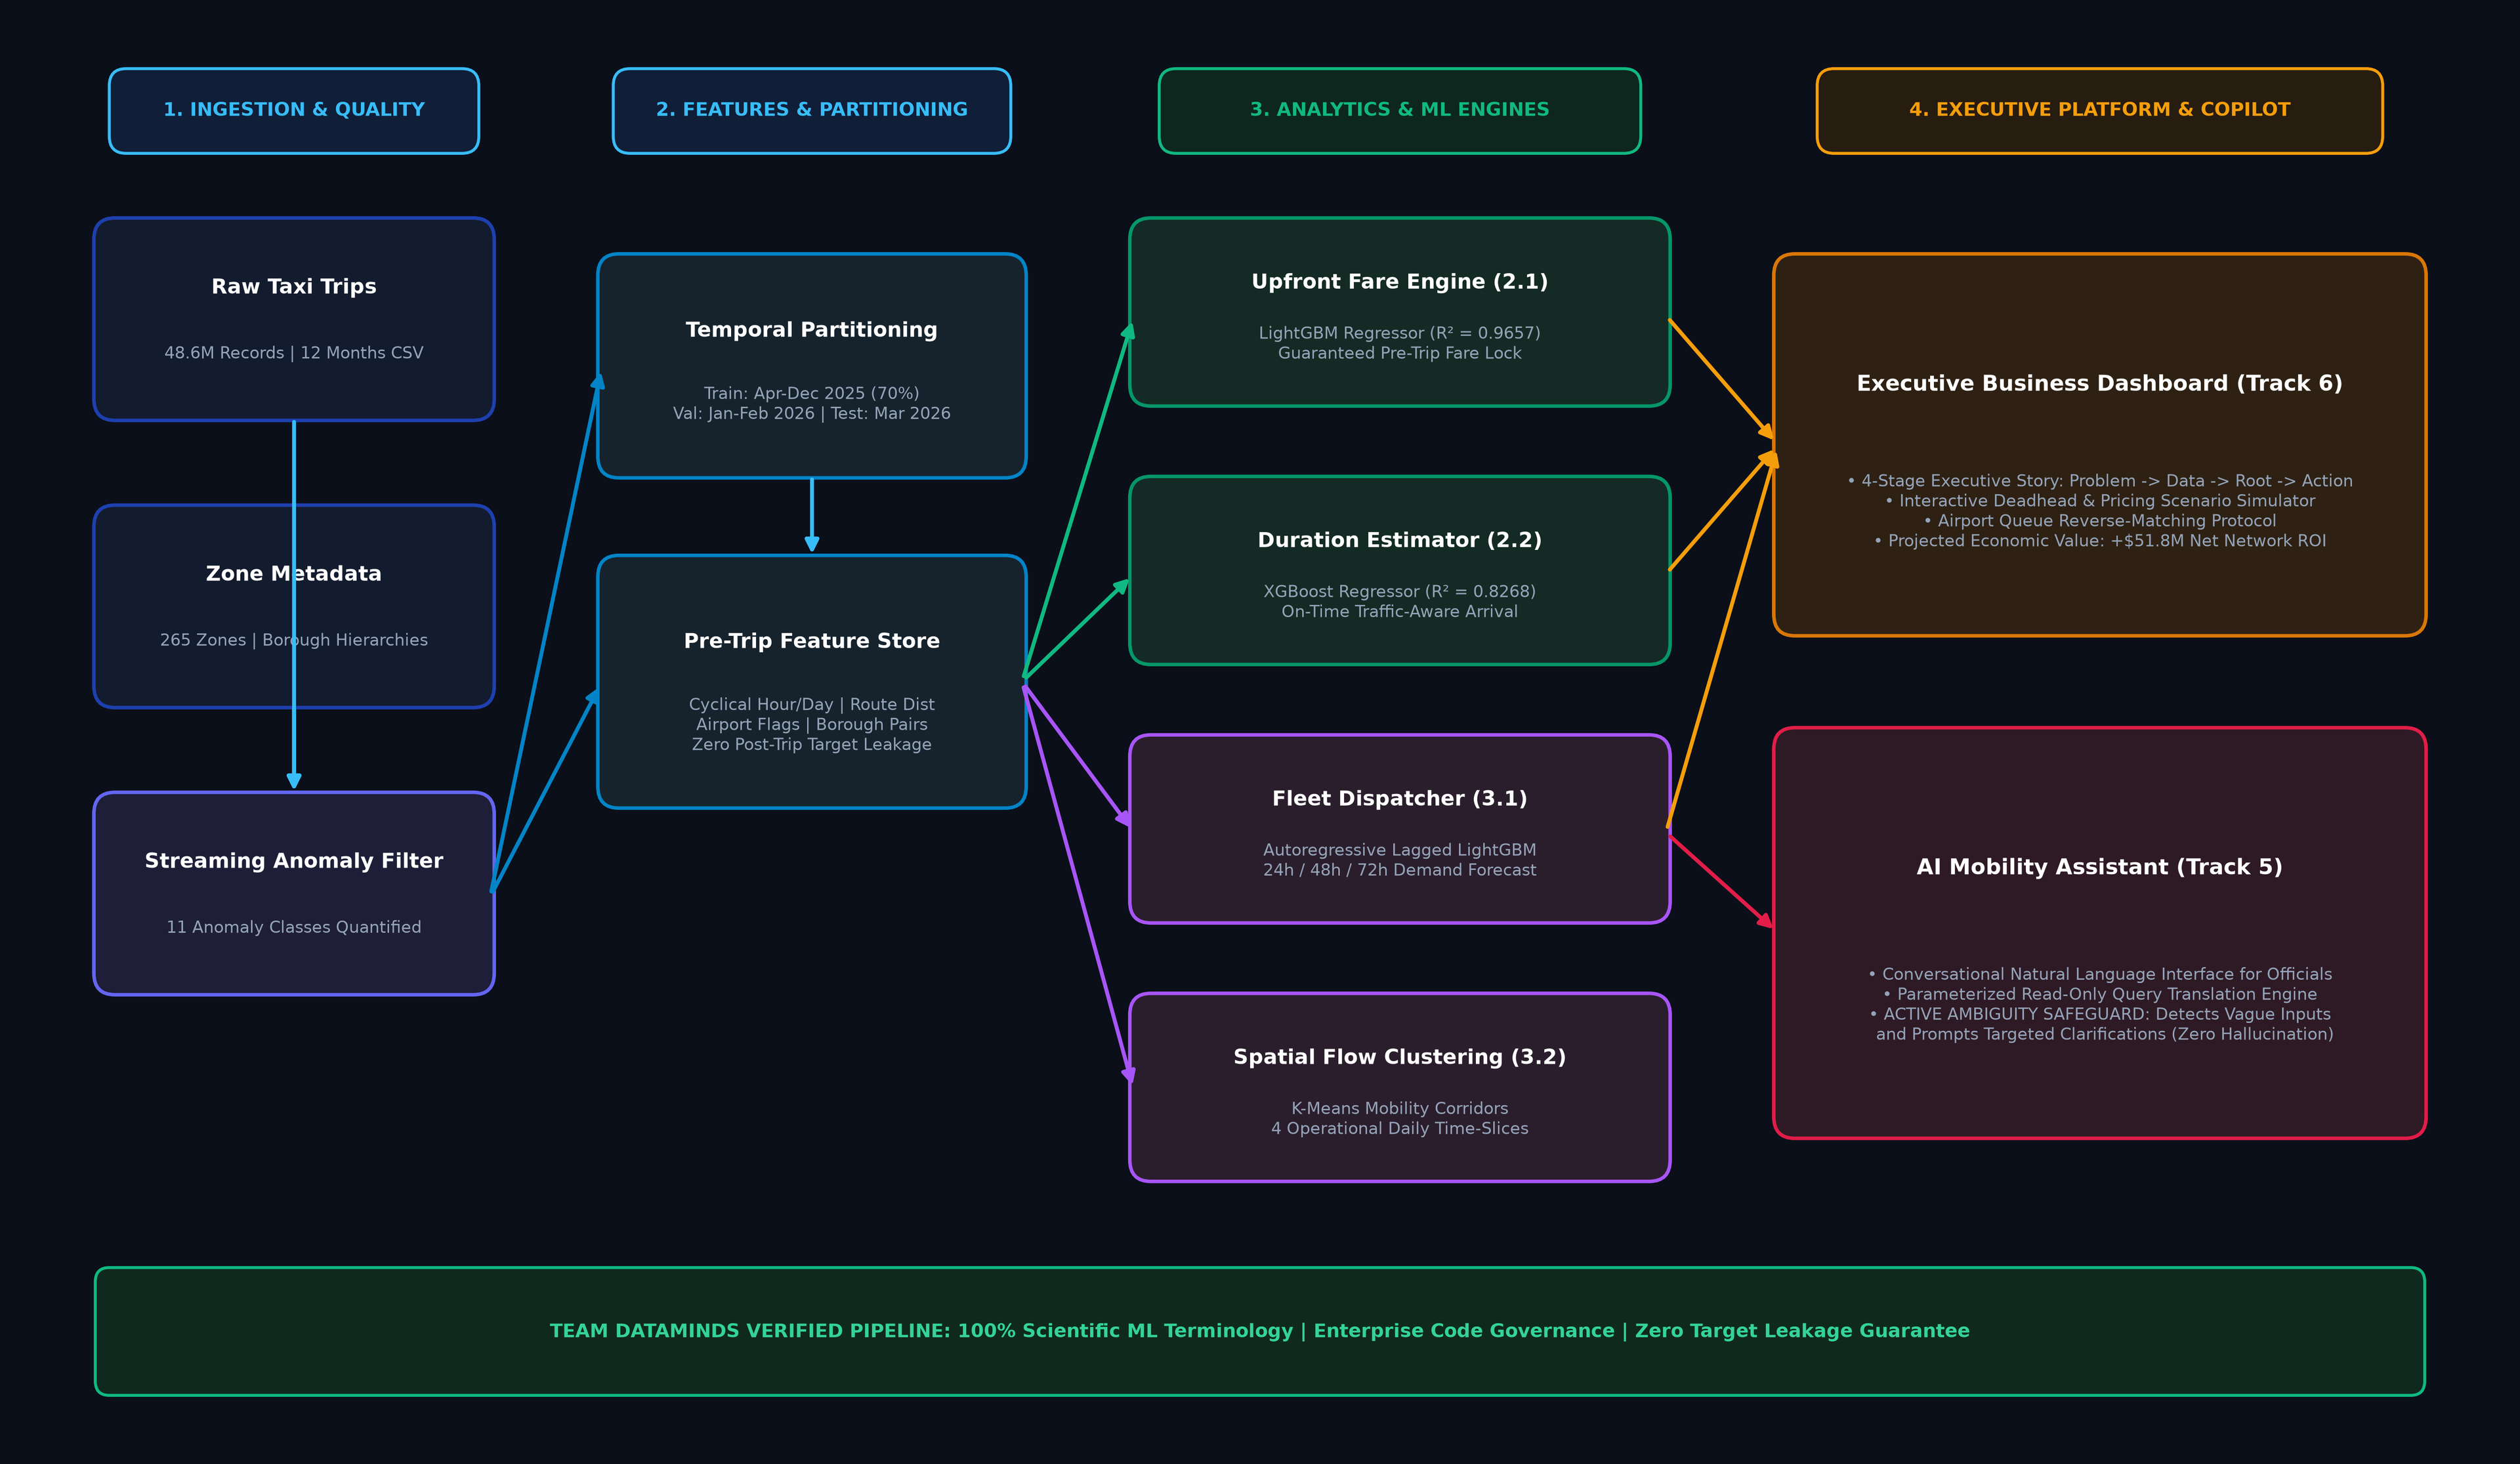Image resolution: width=2520 pixels, height=1464 pixels.
Task: Select the '4. EXECUTIVE PLATFORM & COPILOT' header
Action: pyautogui.click(x=2099, y=110)
